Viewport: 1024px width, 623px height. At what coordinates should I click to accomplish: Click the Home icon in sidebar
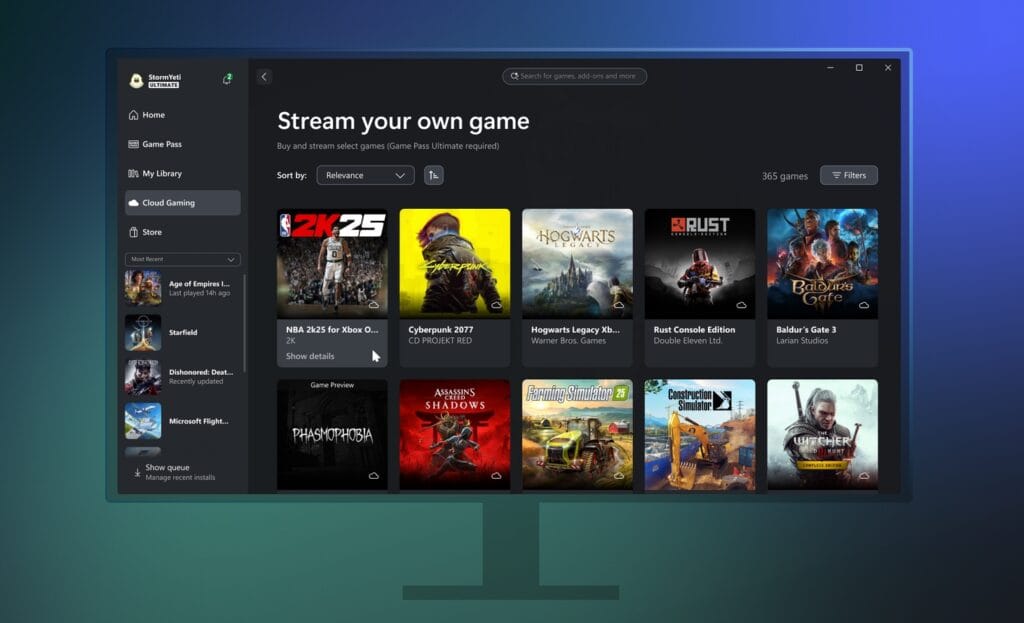133,115
